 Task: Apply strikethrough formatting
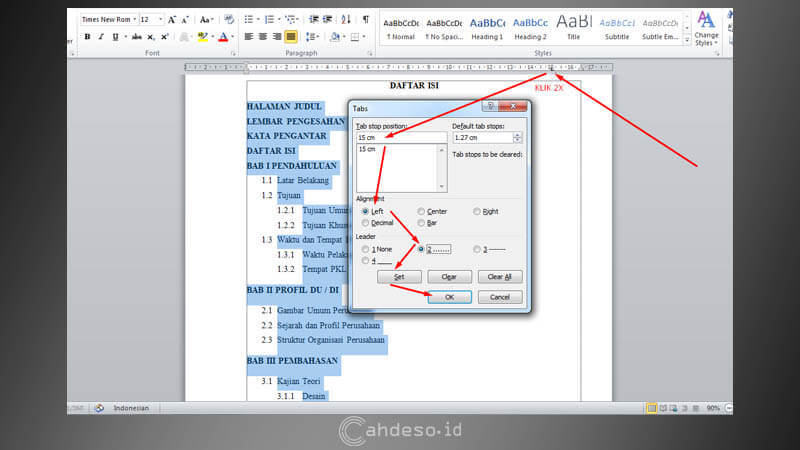coord(137,37)
